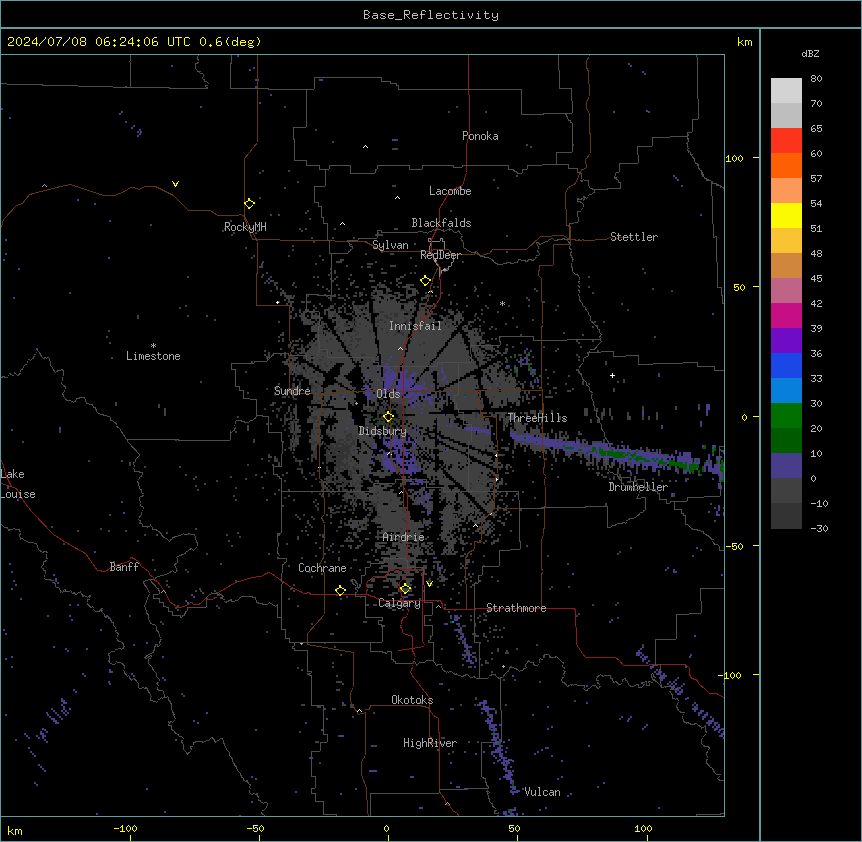Select the purple 39-36 dBZ legend swatch
Image resolution: width=862 pixels, height=842 pixels.
[786, 341]
